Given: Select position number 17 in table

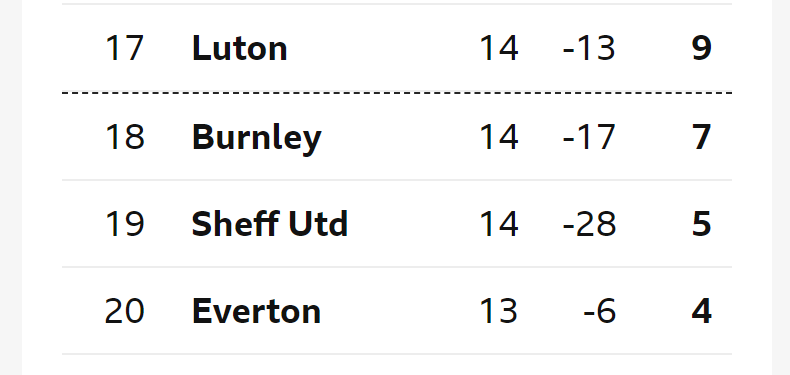Looking at the screenshot, I should pos(124,48).
